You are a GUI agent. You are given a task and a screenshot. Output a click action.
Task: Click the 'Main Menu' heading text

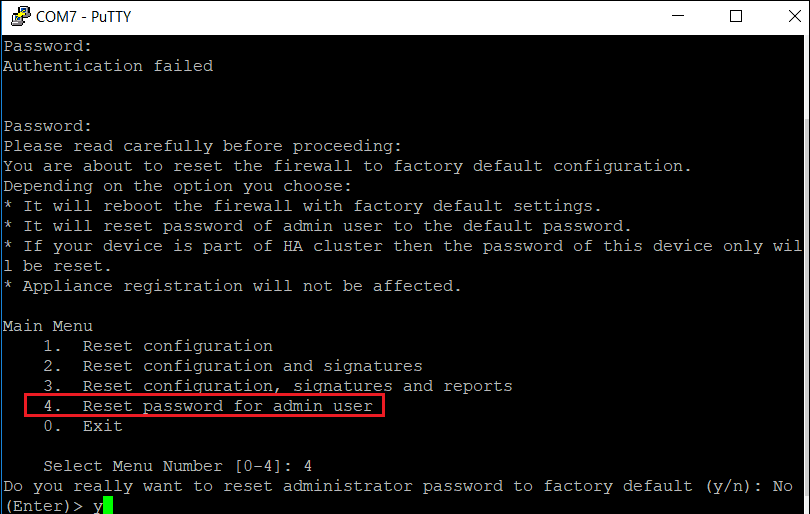[48, 326]
